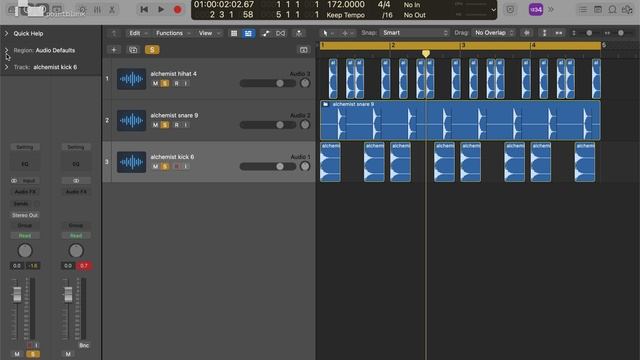Click the Catch Playhead button
This screenshot has width=640, height=360.
pos(299,33)
